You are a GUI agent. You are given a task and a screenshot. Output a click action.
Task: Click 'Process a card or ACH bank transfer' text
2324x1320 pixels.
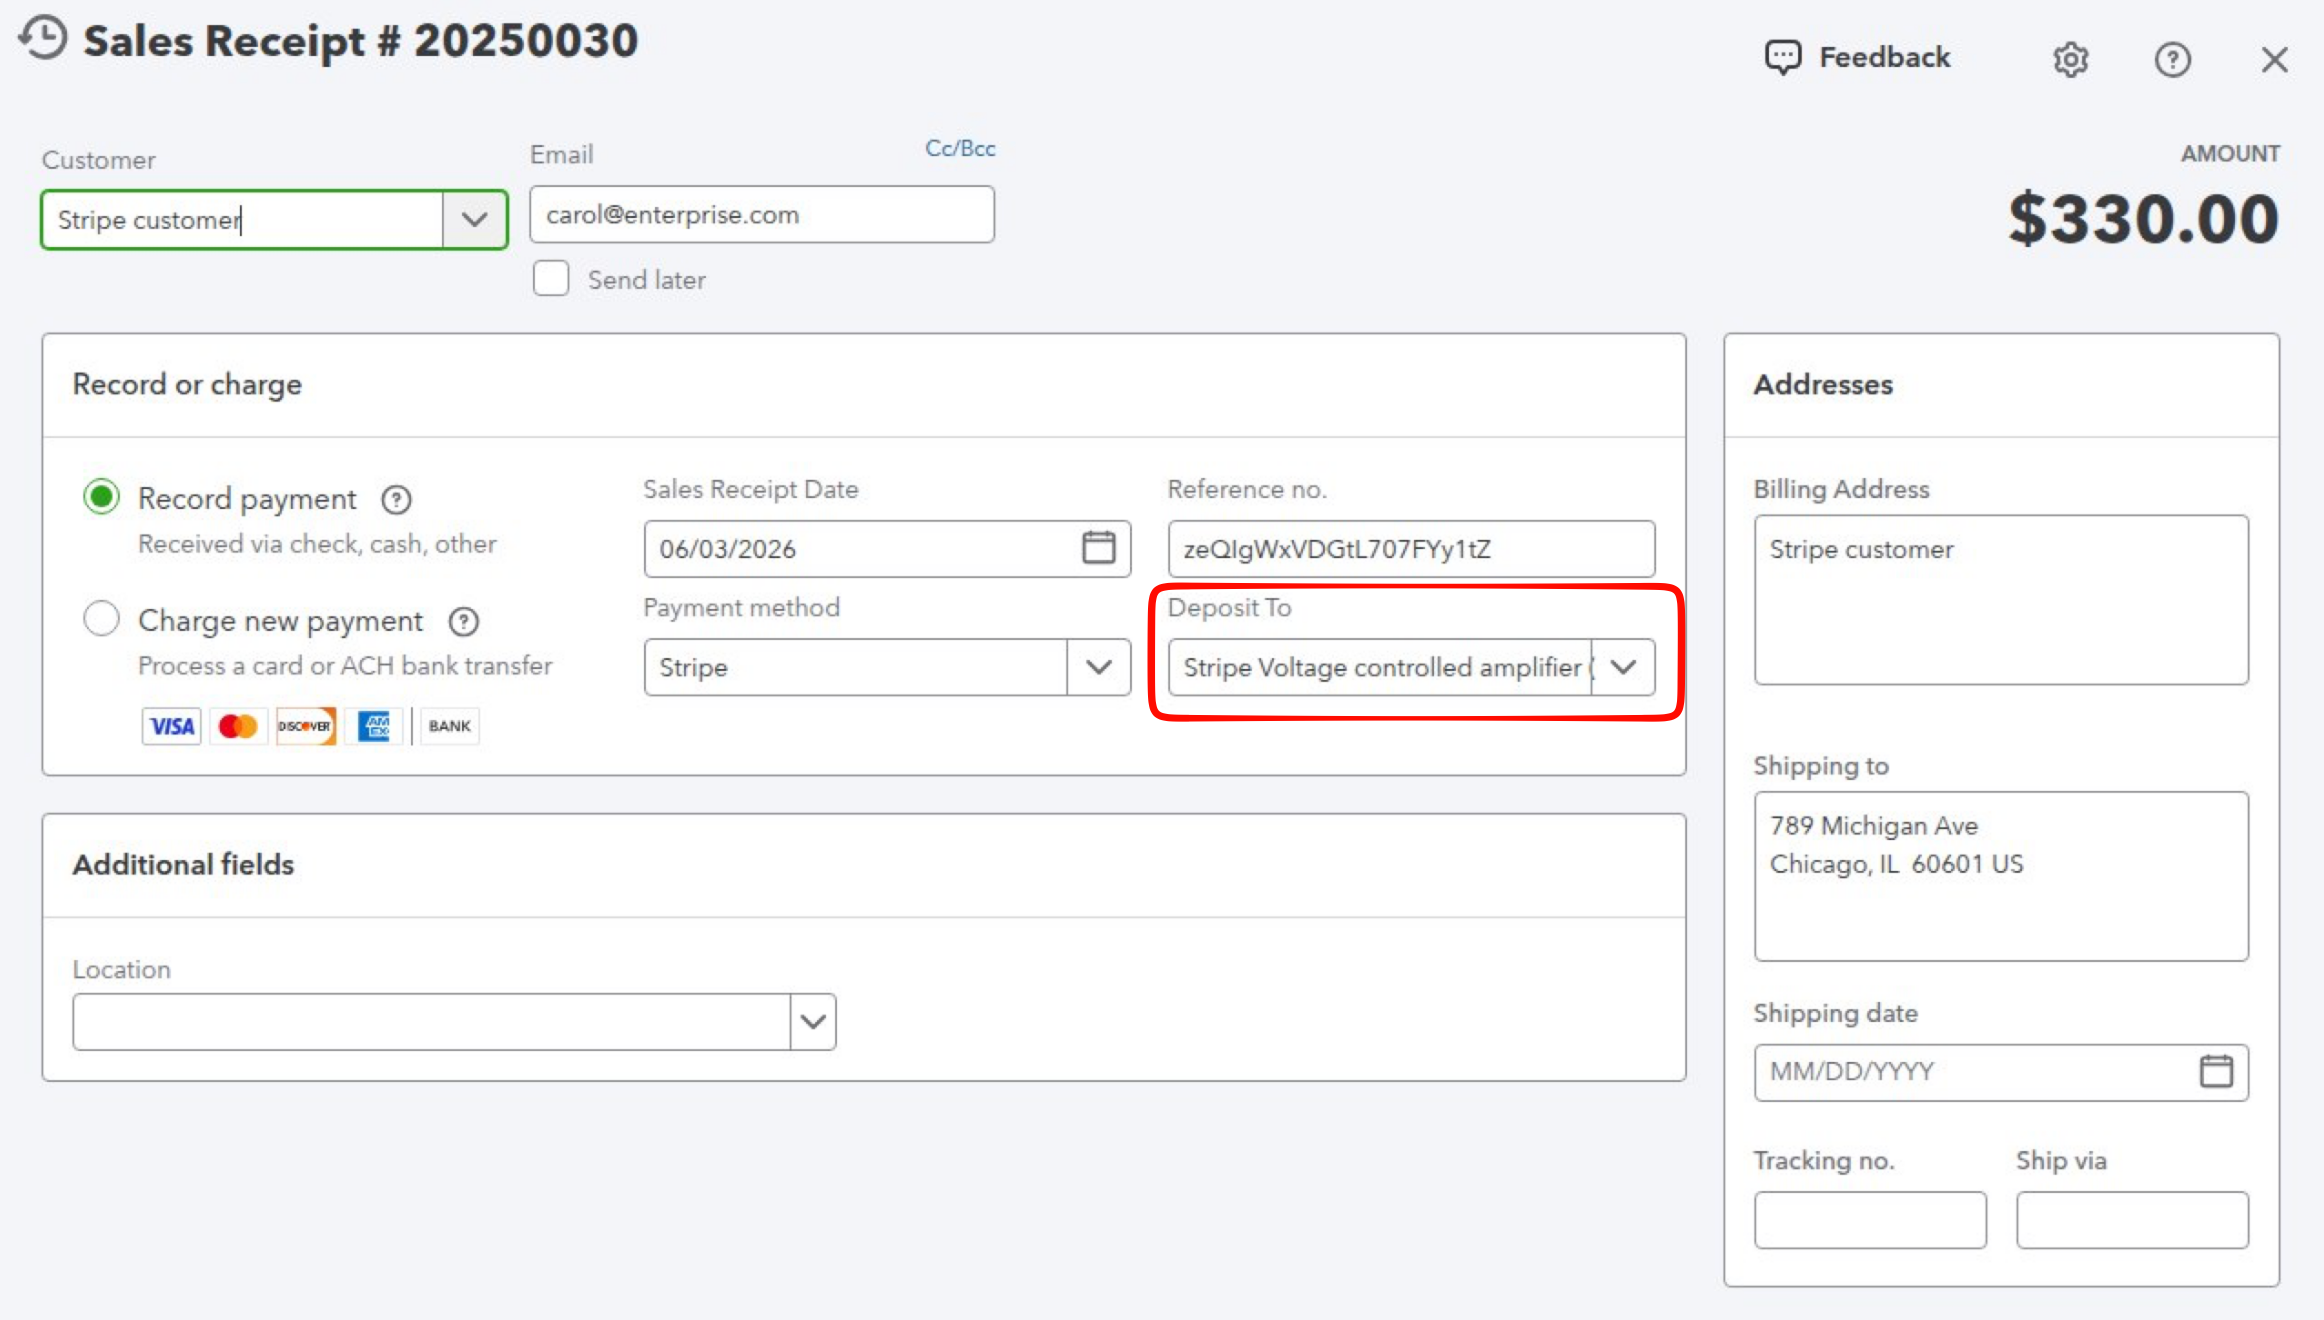[345, 666]
